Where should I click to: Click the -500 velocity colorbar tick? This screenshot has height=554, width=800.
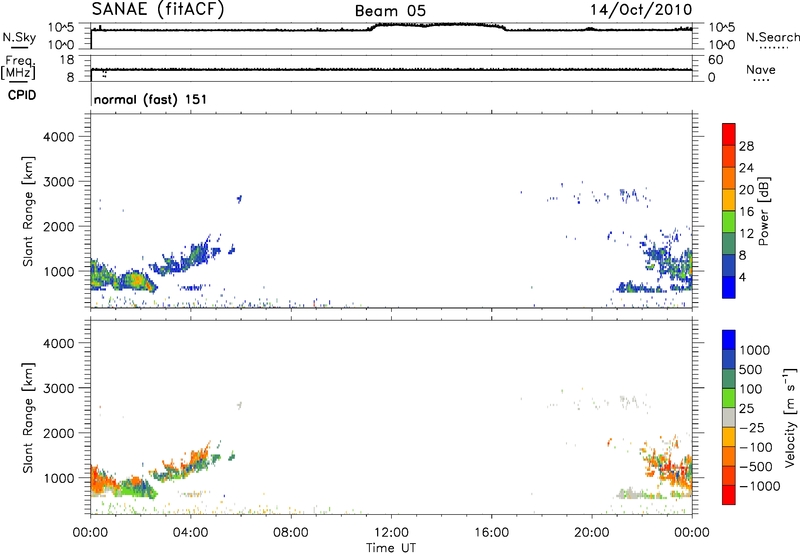coord(756,467)
